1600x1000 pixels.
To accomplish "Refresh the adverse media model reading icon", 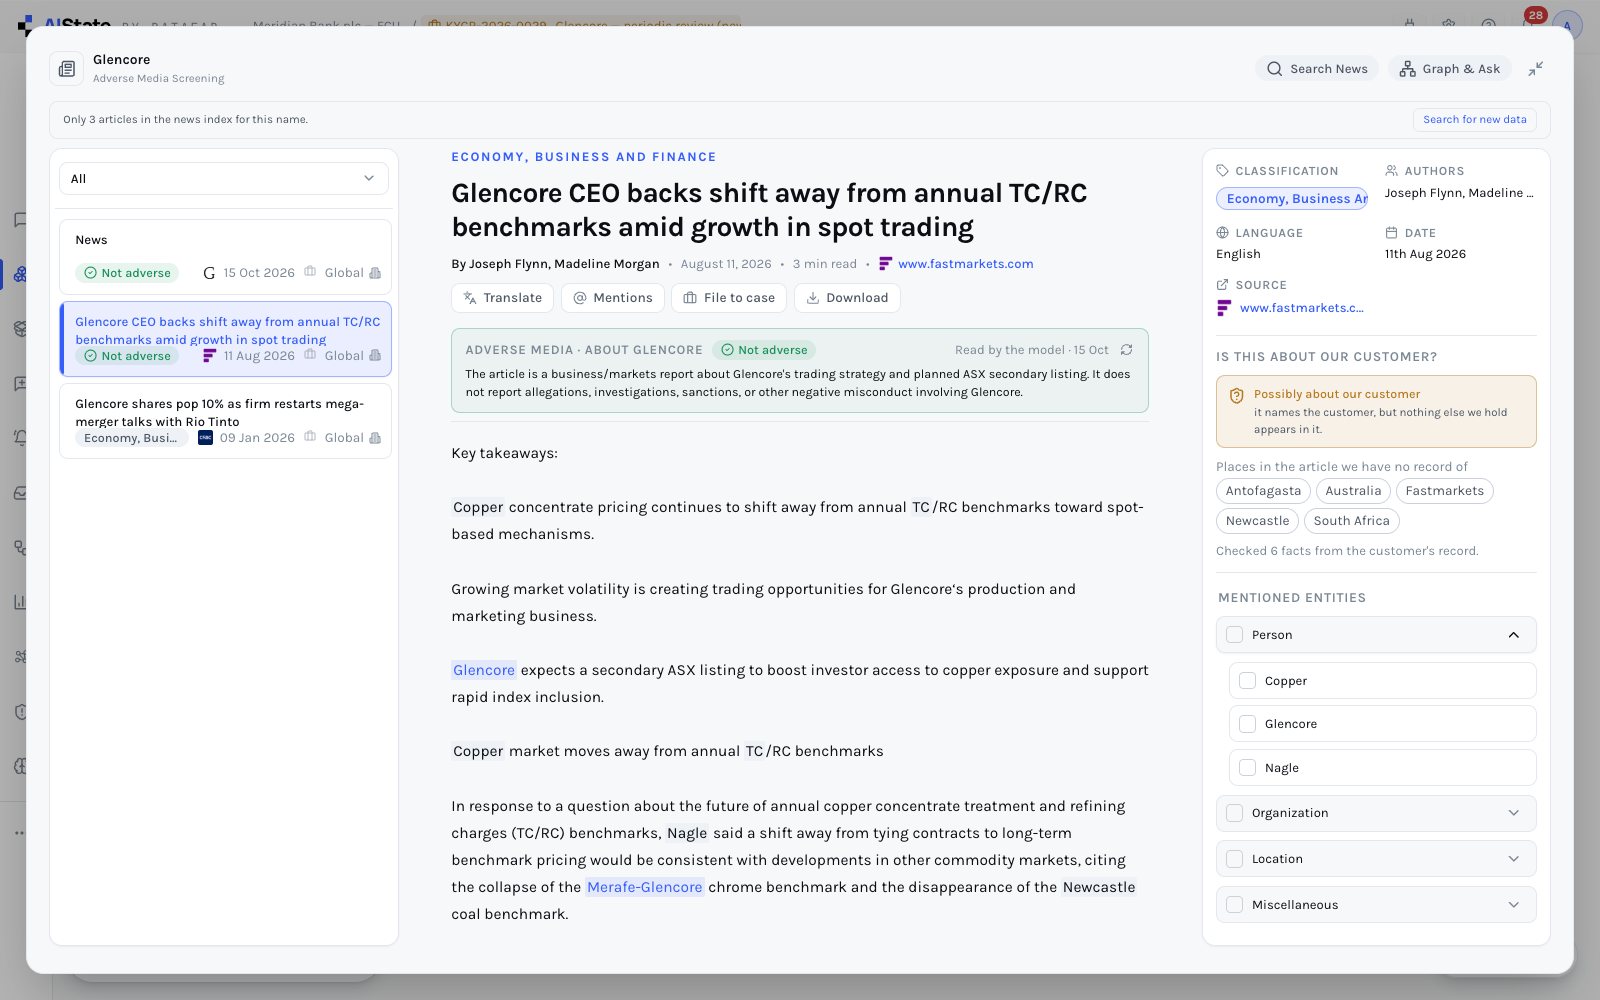I will 1126,350.
